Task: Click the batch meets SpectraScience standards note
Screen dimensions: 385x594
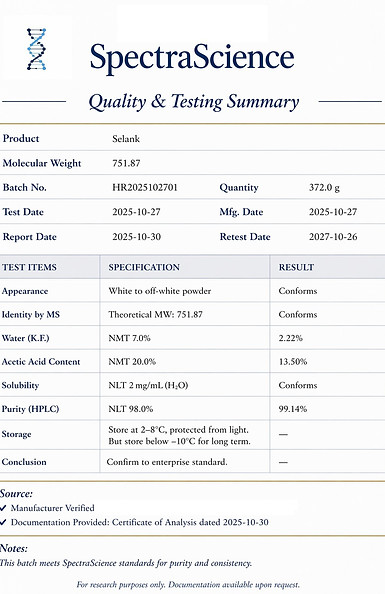Action: 126,563
